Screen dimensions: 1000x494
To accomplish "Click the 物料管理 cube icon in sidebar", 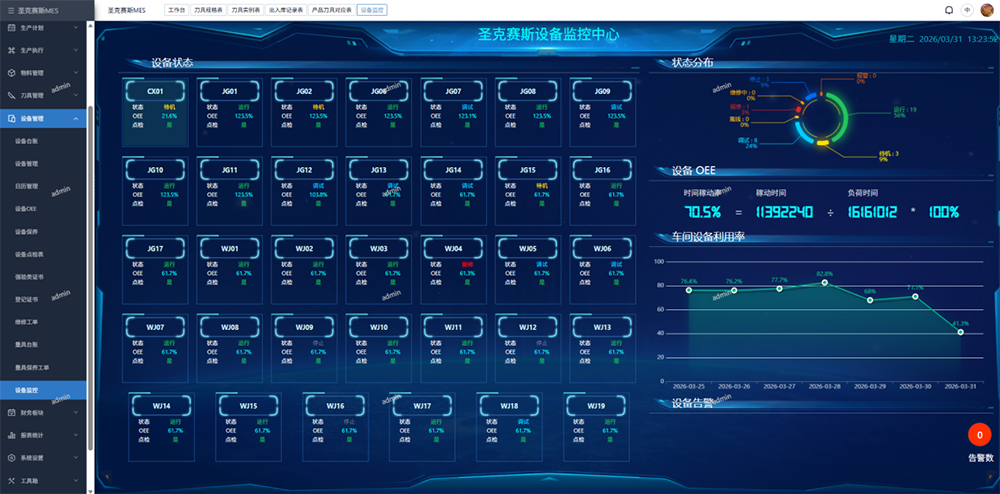I will 10,73.
